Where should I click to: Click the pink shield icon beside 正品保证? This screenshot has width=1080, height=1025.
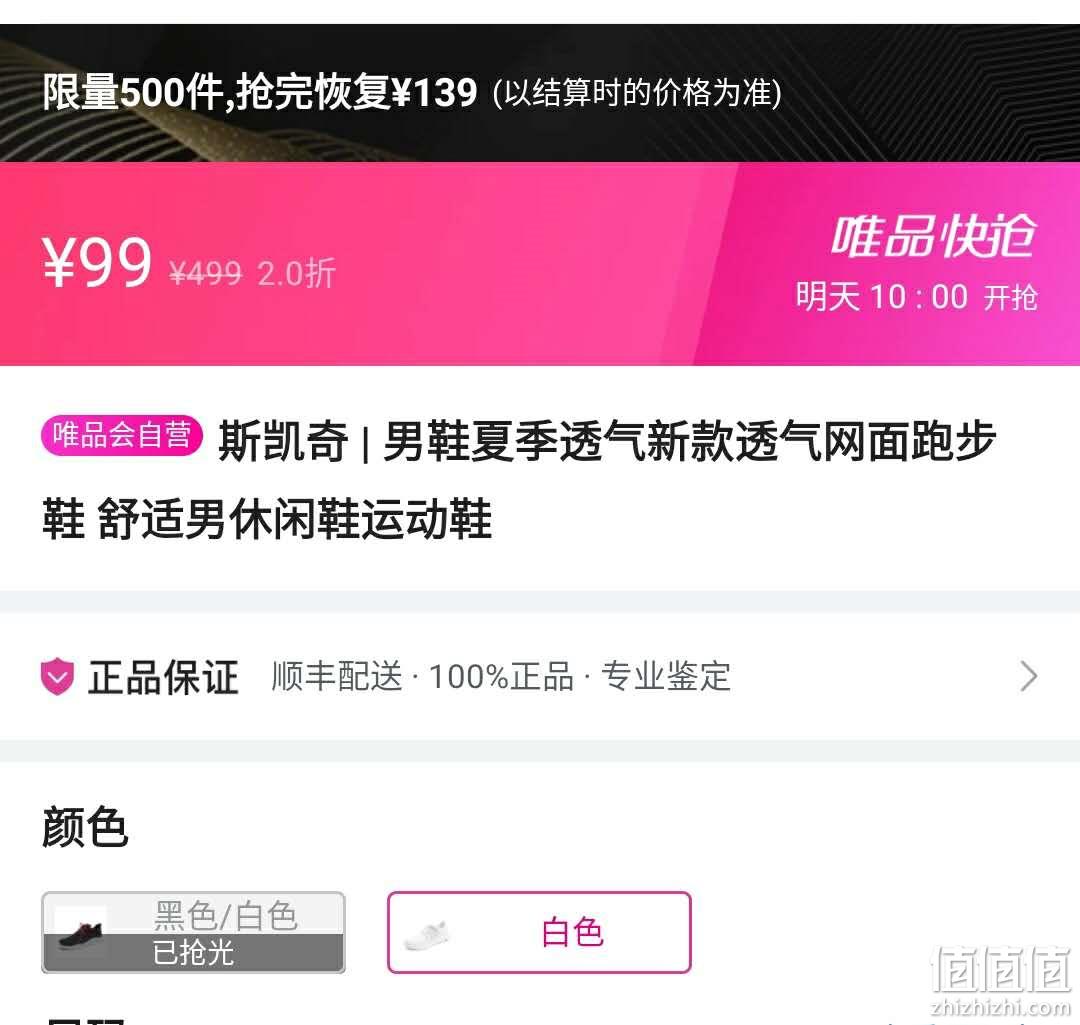point(57,676)
